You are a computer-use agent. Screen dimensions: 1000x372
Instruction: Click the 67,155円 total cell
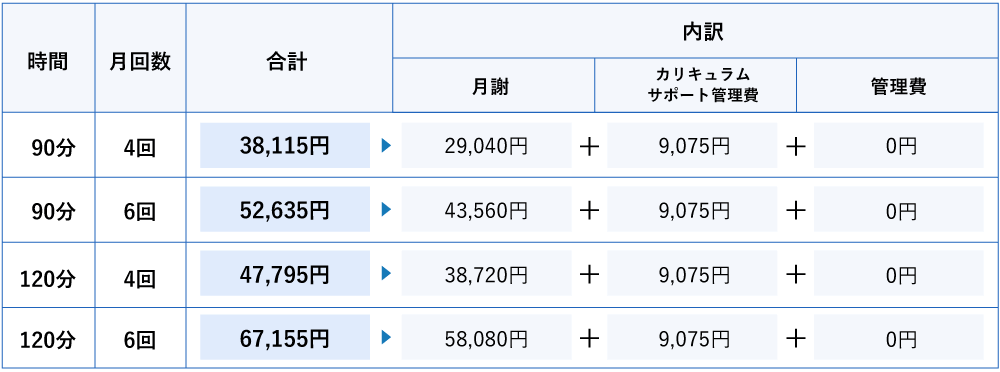[285, 337]
